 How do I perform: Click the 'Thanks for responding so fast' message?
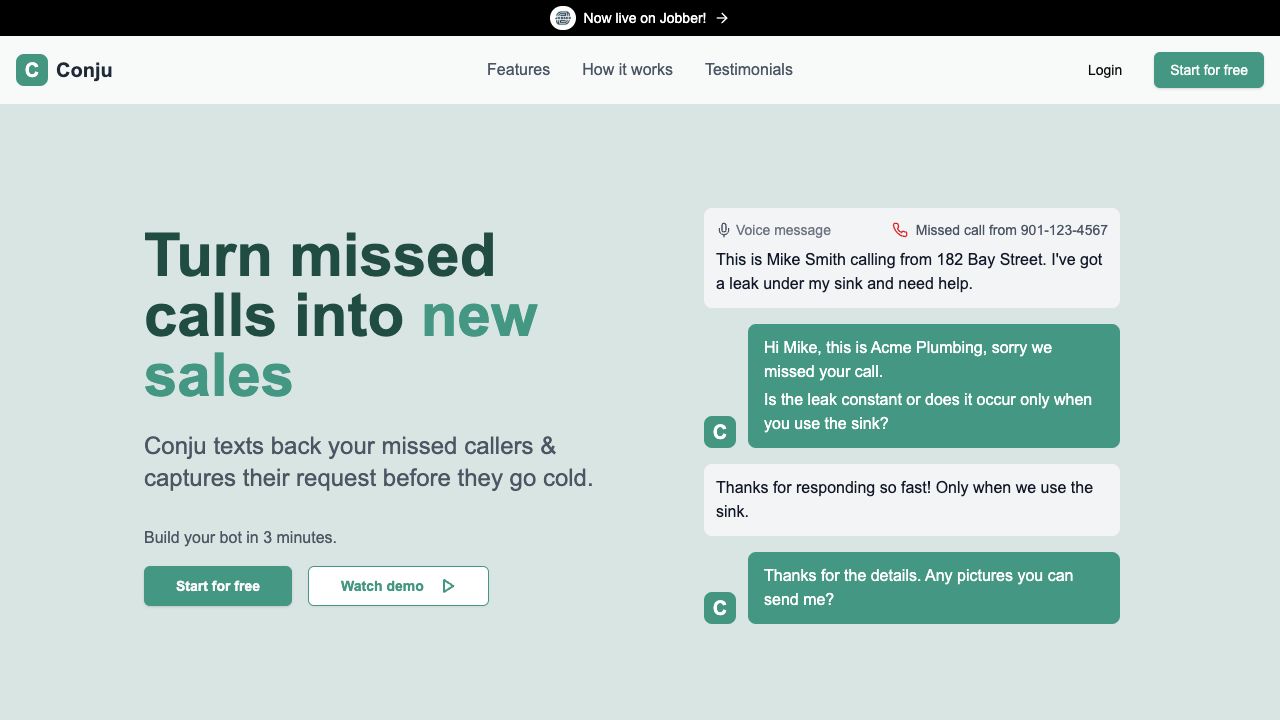910,500
